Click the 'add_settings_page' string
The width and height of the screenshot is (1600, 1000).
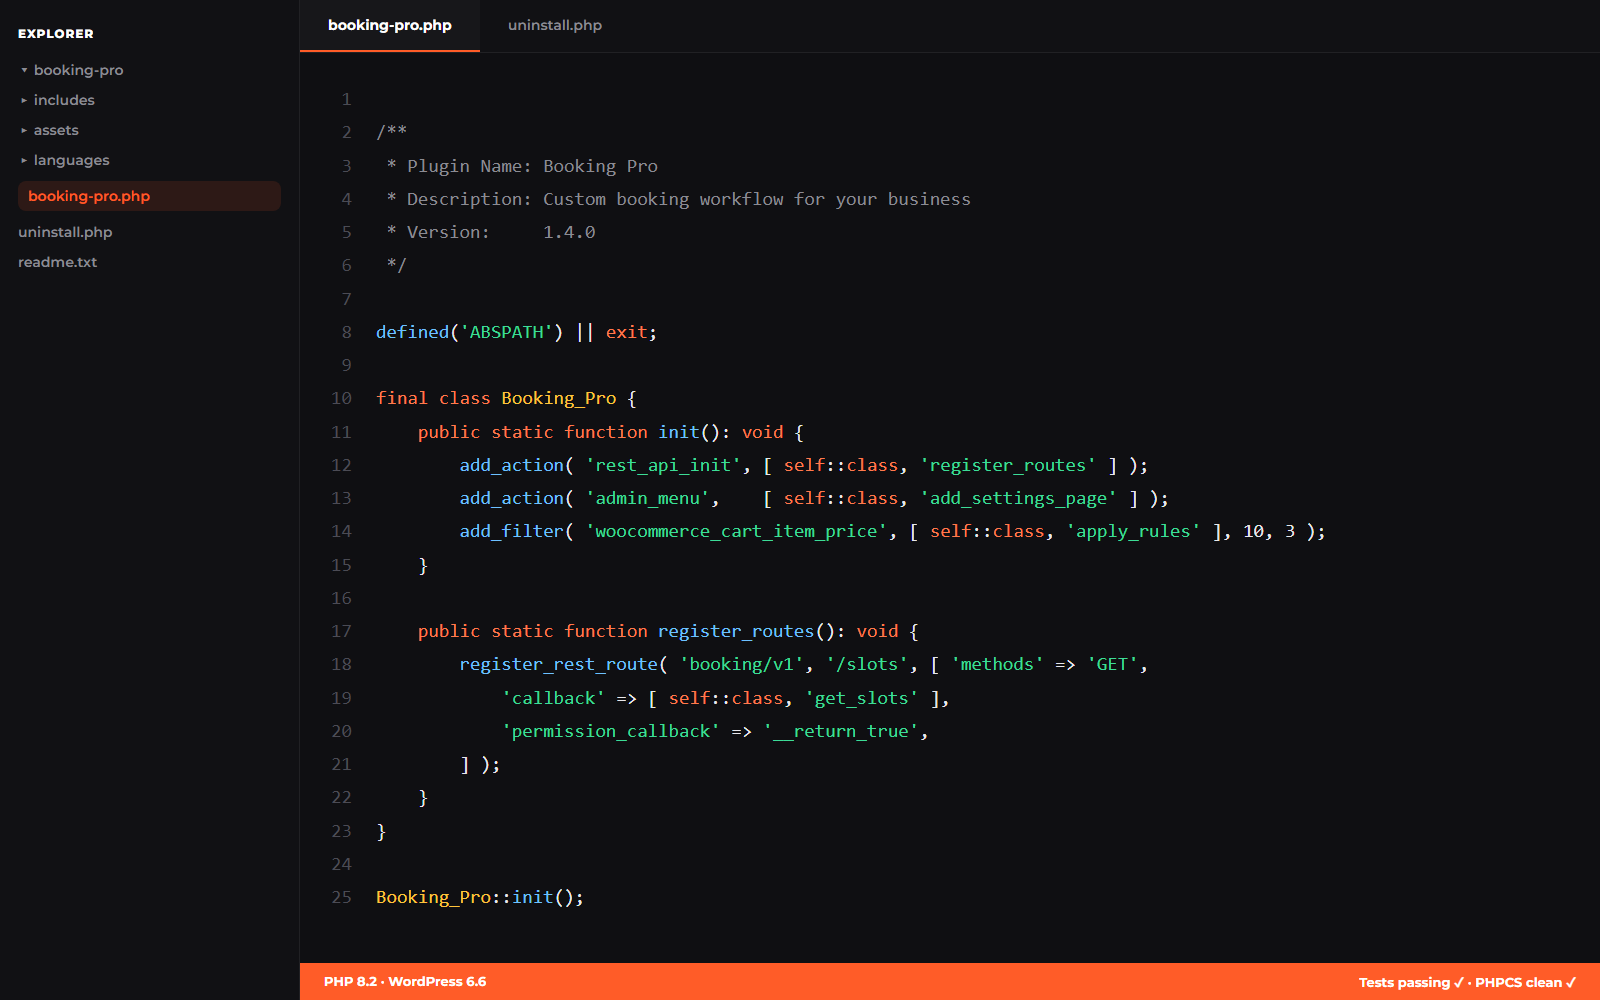tap(1018, 498)
